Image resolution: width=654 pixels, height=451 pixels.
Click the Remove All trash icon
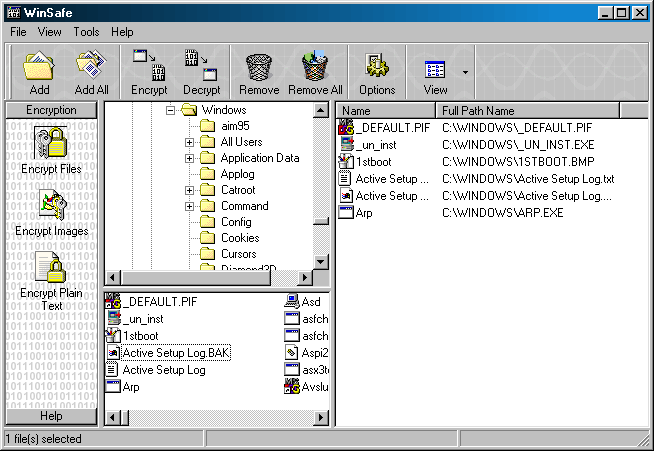(315, 72)
